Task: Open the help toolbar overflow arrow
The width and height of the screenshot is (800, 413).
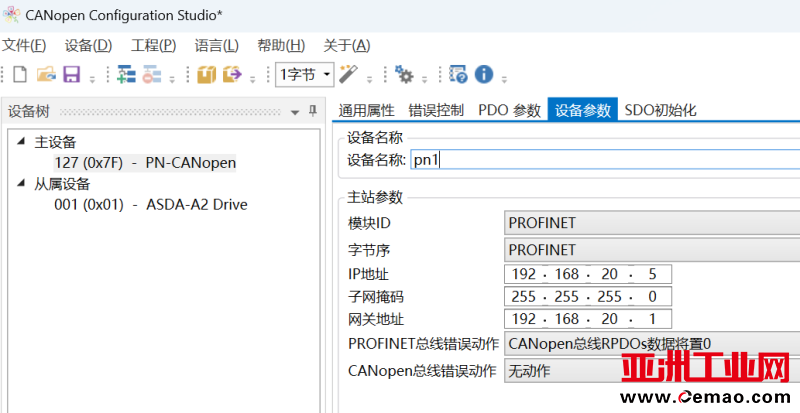Action: click(x=504, y=79)
